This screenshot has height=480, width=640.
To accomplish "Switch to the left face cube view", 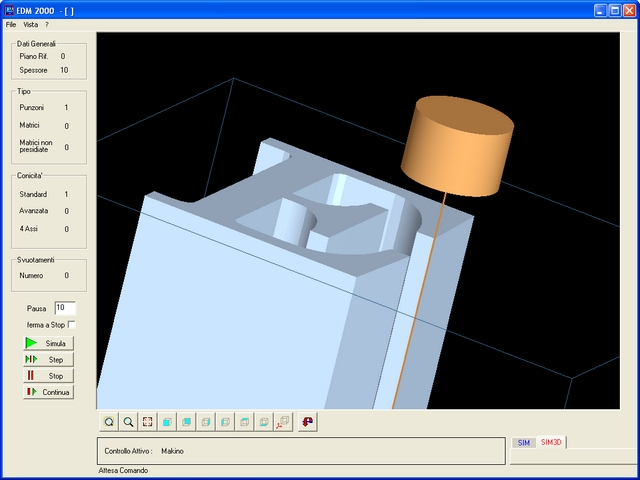I will [225, 422].
